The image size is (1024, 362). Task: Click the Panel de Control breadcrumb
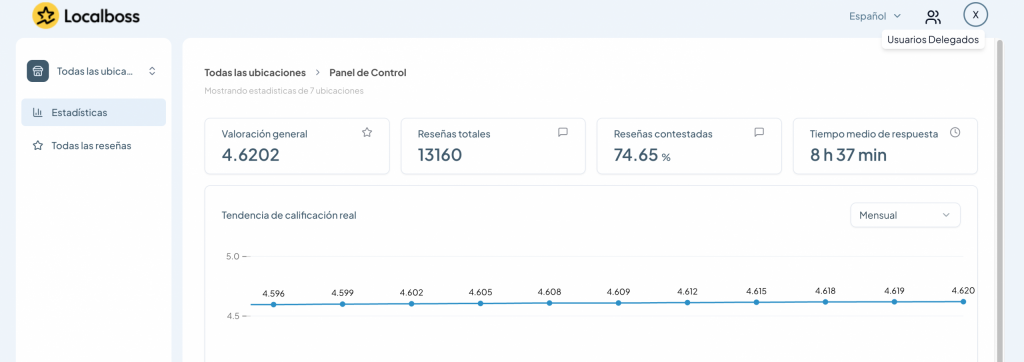pyautogui.click(x=368, y=73)
